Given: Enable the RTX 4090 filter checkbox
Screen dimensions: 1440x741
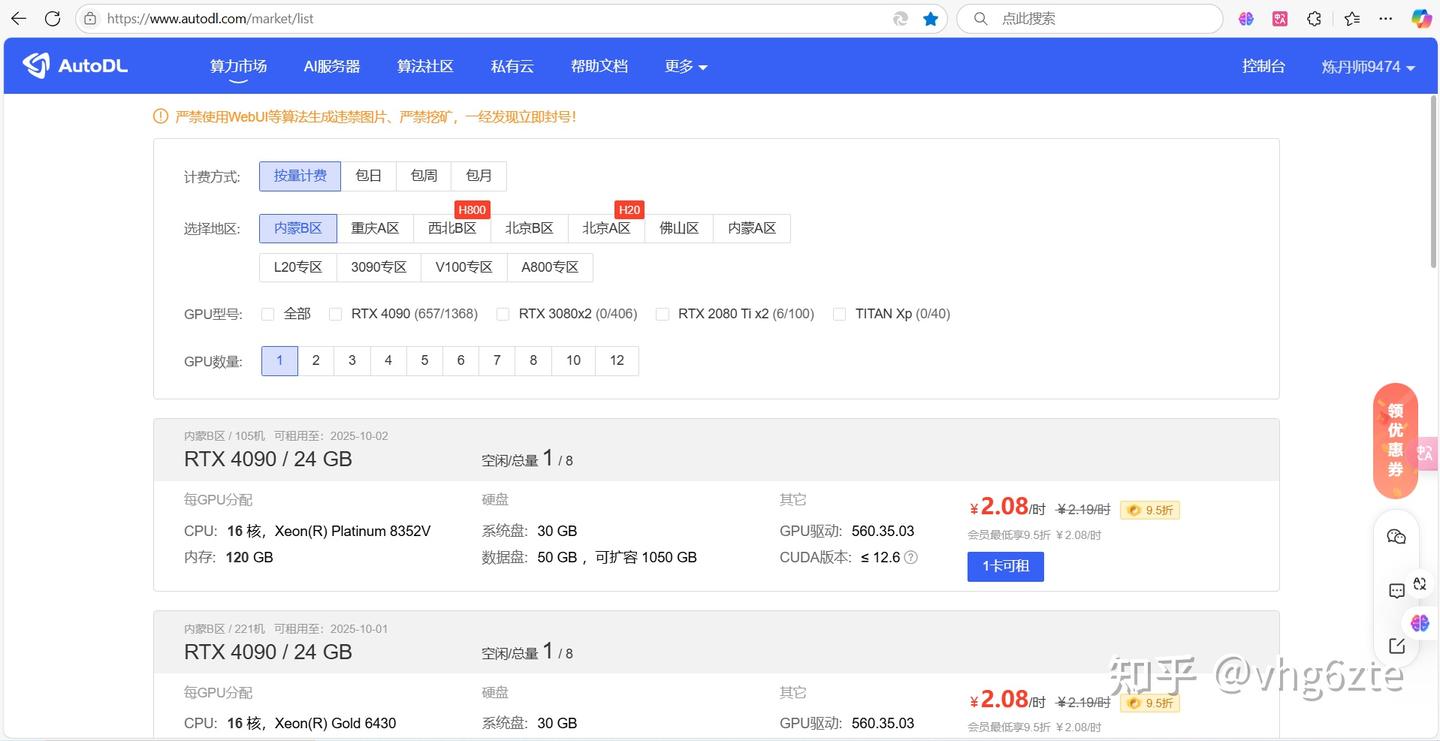Looking at the screenshot, I should 335,313.
